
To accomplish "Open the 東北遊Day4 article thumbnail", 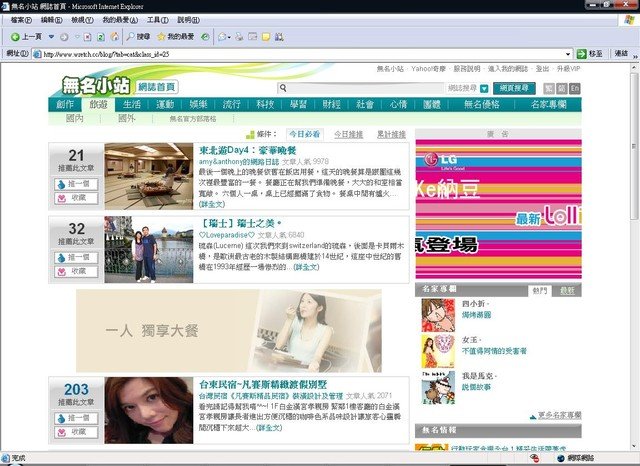I will point(149,176).
